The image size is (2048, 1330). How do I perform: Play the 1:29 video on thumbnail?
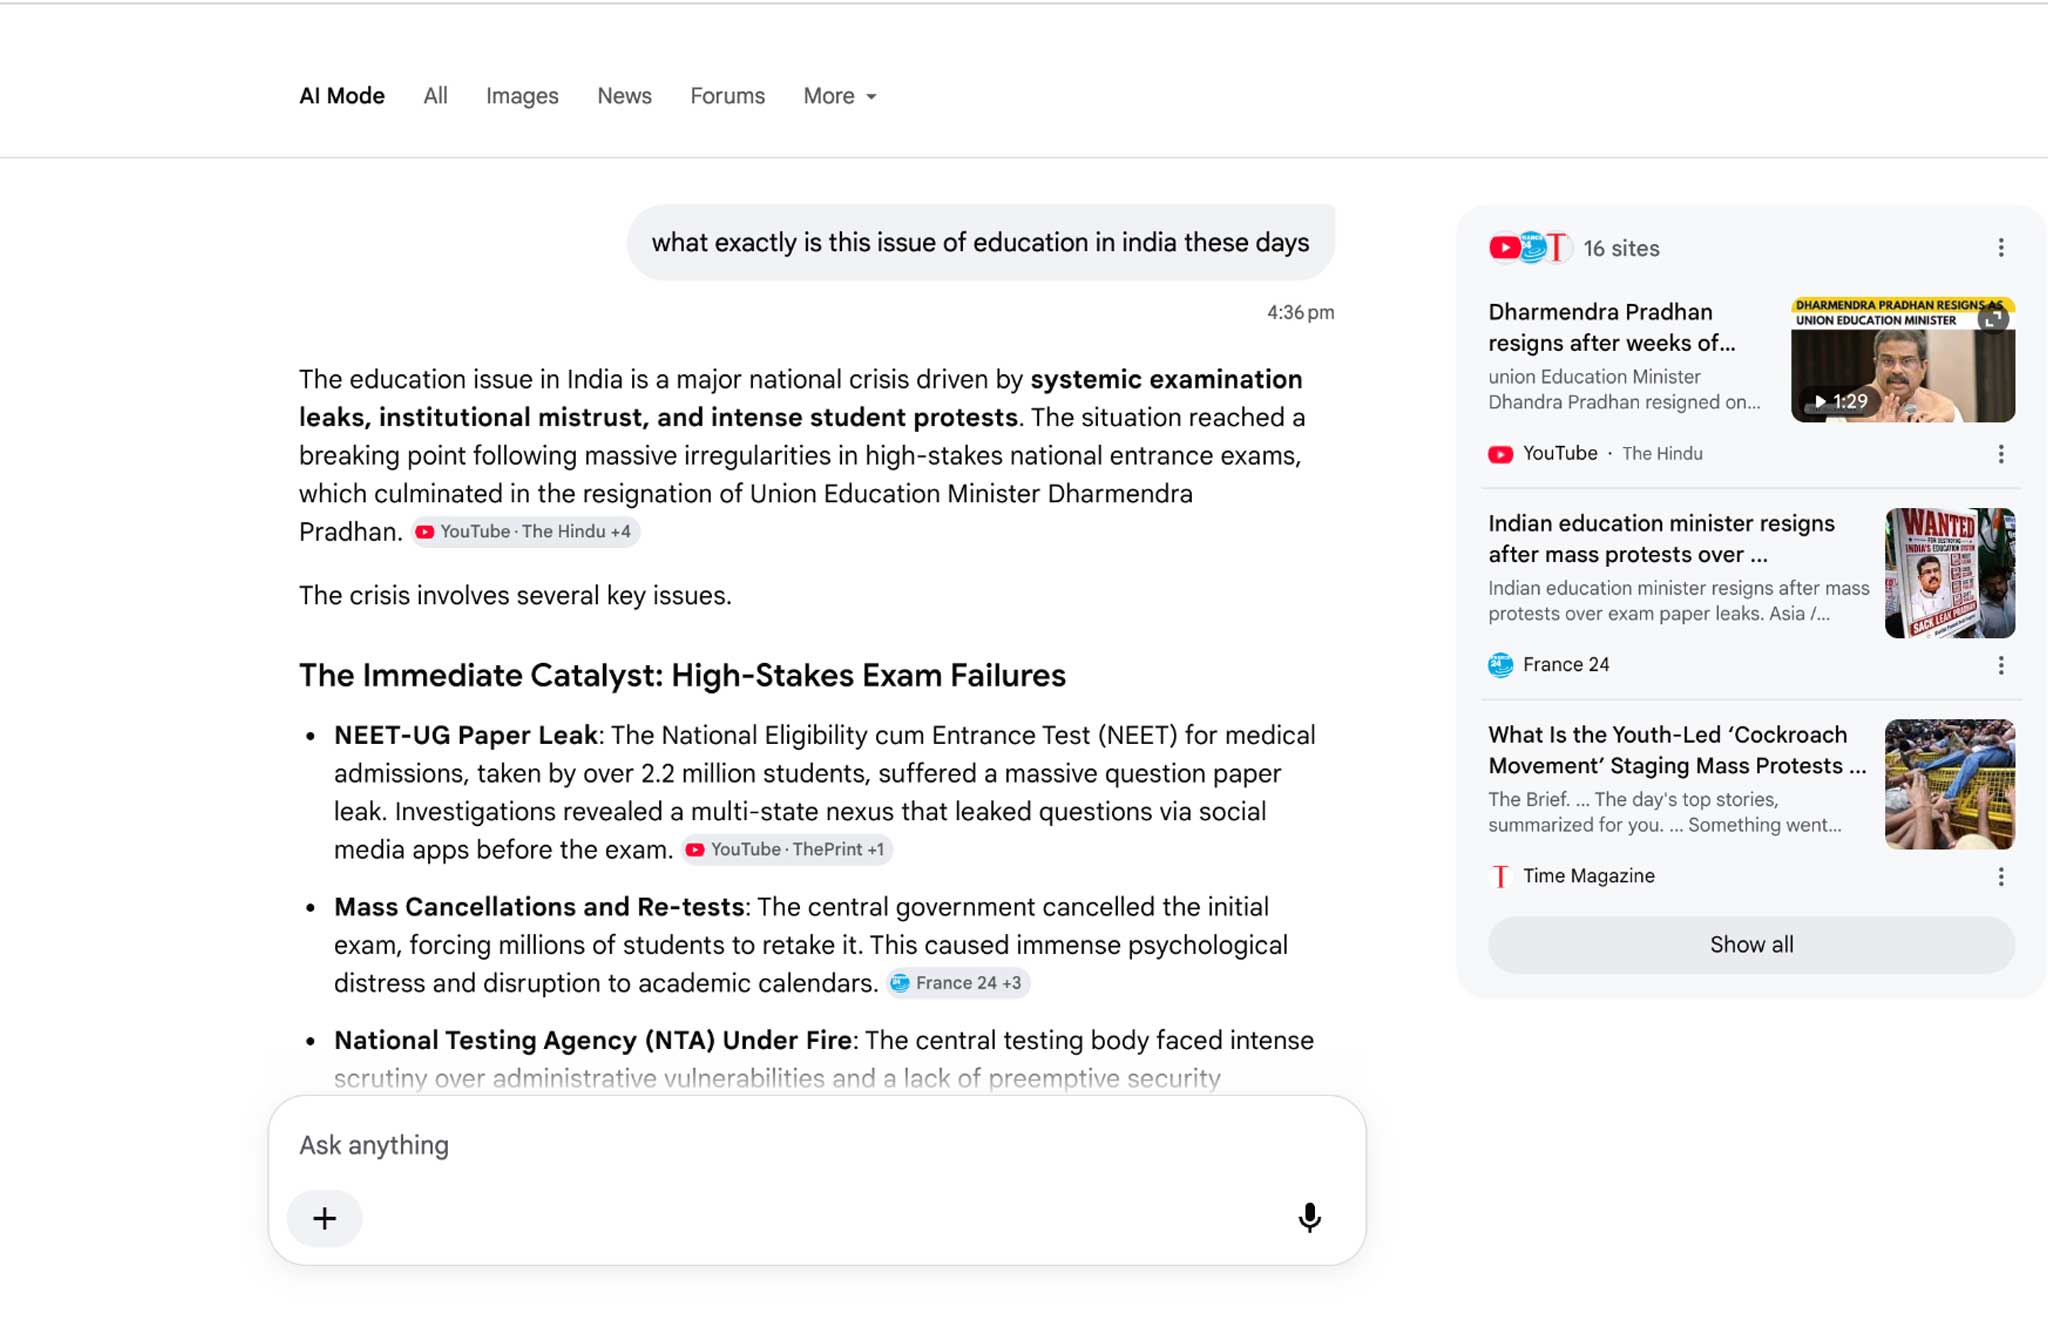pyautogui.click(x=1840, y=401)
